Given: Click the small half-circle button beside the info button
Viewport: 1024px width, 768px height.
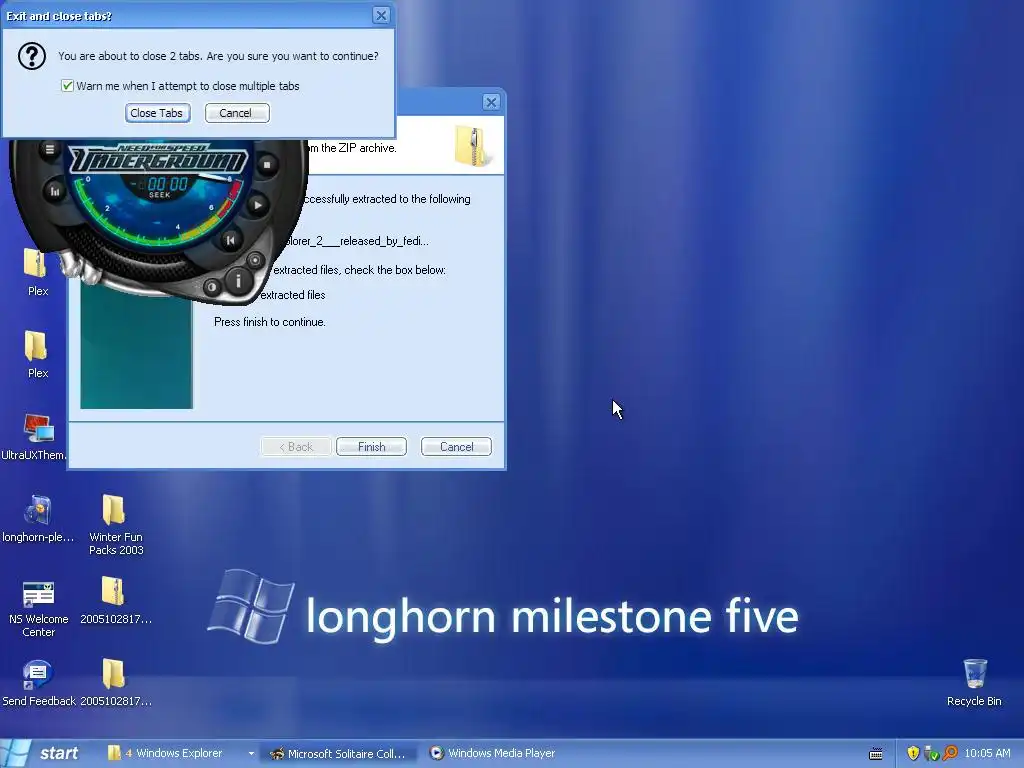Looking at the screenshot, I should tap(212, 287).
